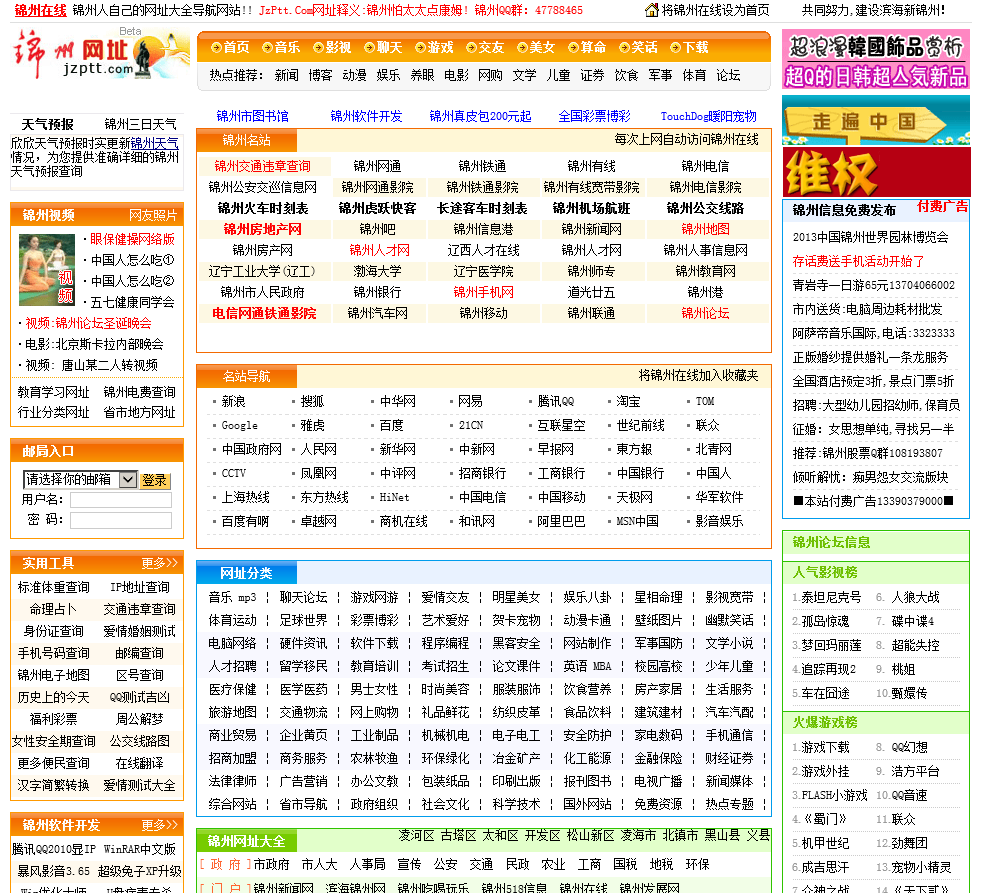The width and height of the screenshot is (982, 893).
Task: Click 将锦州在线加入收藏夹 link
Action: tap(698, 376)
